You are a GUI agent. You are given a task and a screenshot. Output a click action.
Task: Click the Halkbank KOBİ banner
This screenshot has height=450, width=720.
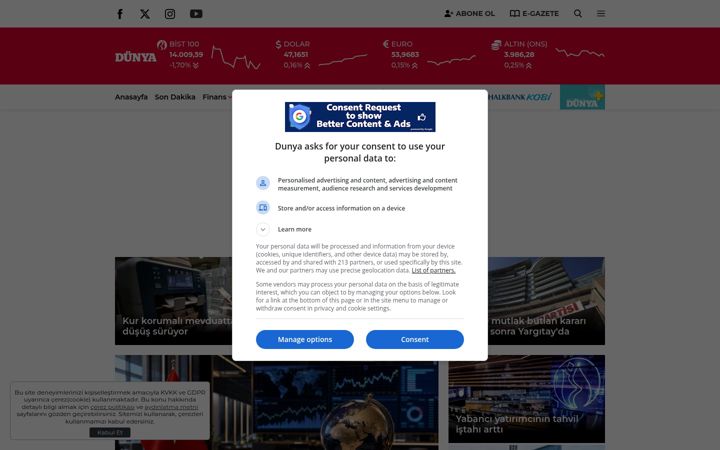pyautogui.click(x=520, y=97)
